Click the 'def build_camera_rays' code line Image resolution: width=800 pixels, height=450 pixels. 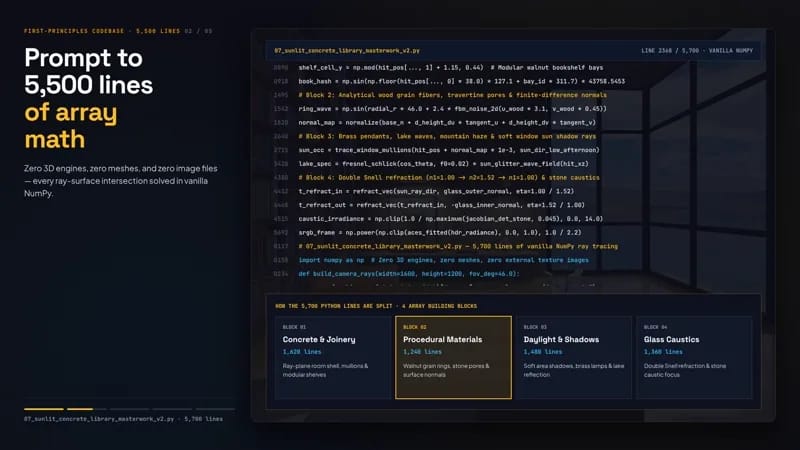[409, 274]
